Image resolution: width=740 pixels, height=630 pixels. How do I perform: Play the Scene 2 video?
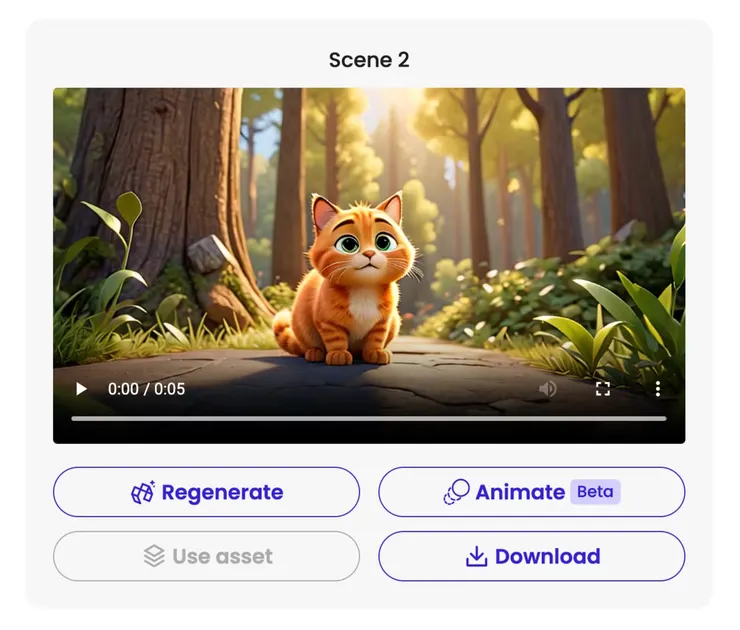pyautogui.click(x=81, y=389)
